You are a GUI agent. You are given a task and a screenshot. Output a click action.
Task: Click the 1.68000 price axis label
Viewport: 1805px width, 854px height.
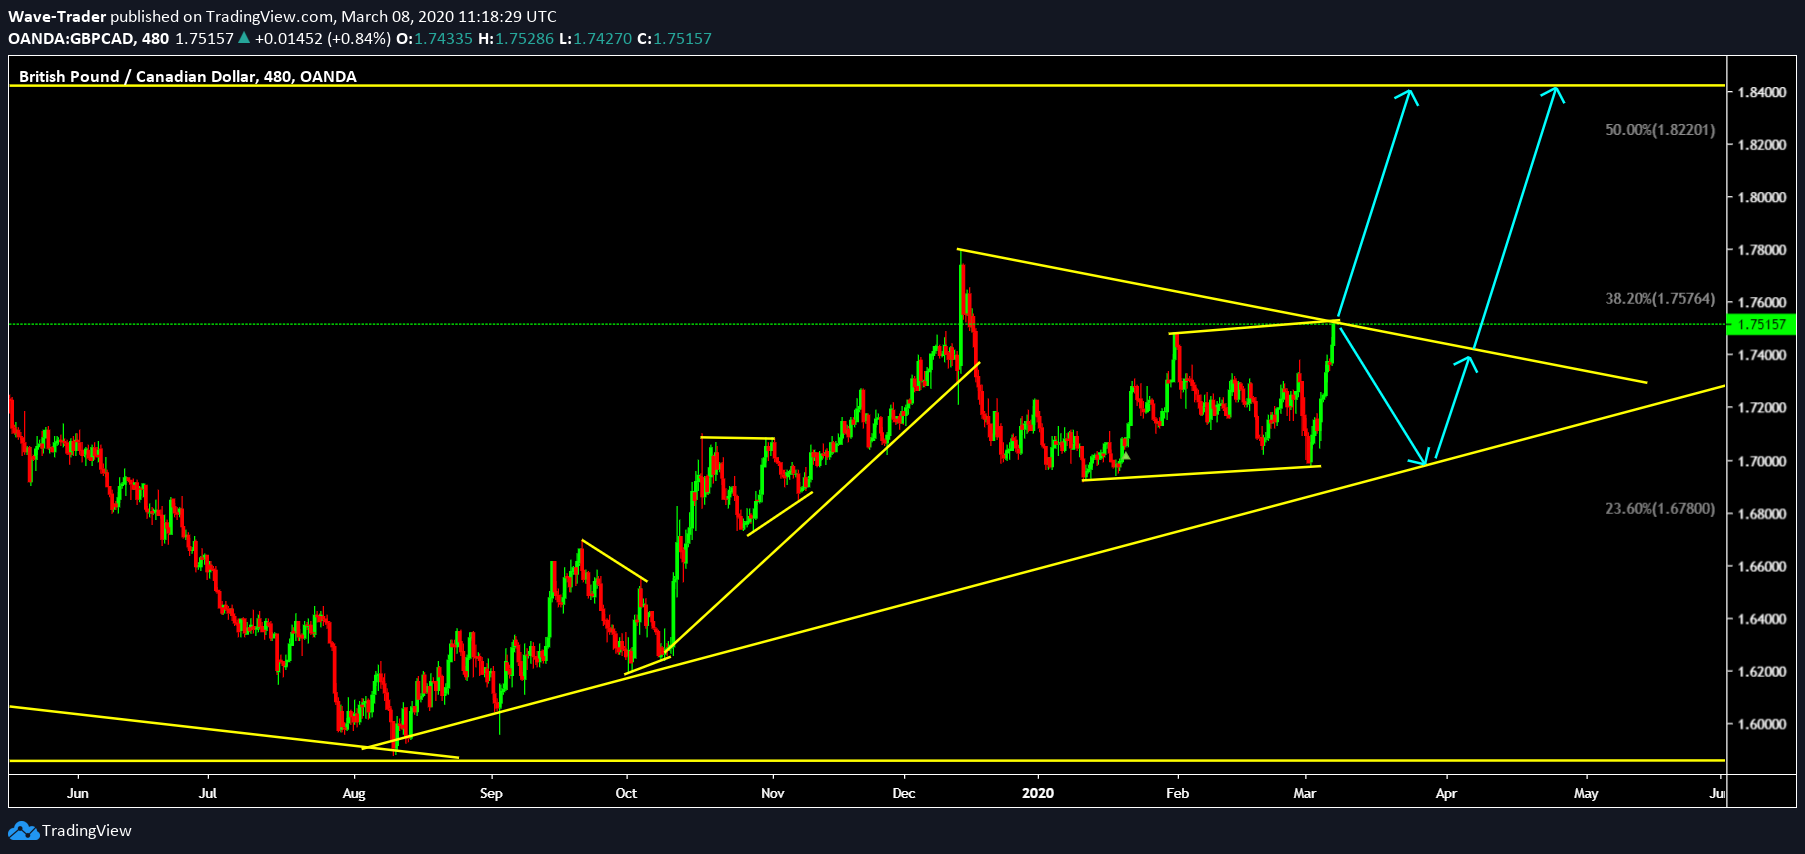coord(1762,514)
